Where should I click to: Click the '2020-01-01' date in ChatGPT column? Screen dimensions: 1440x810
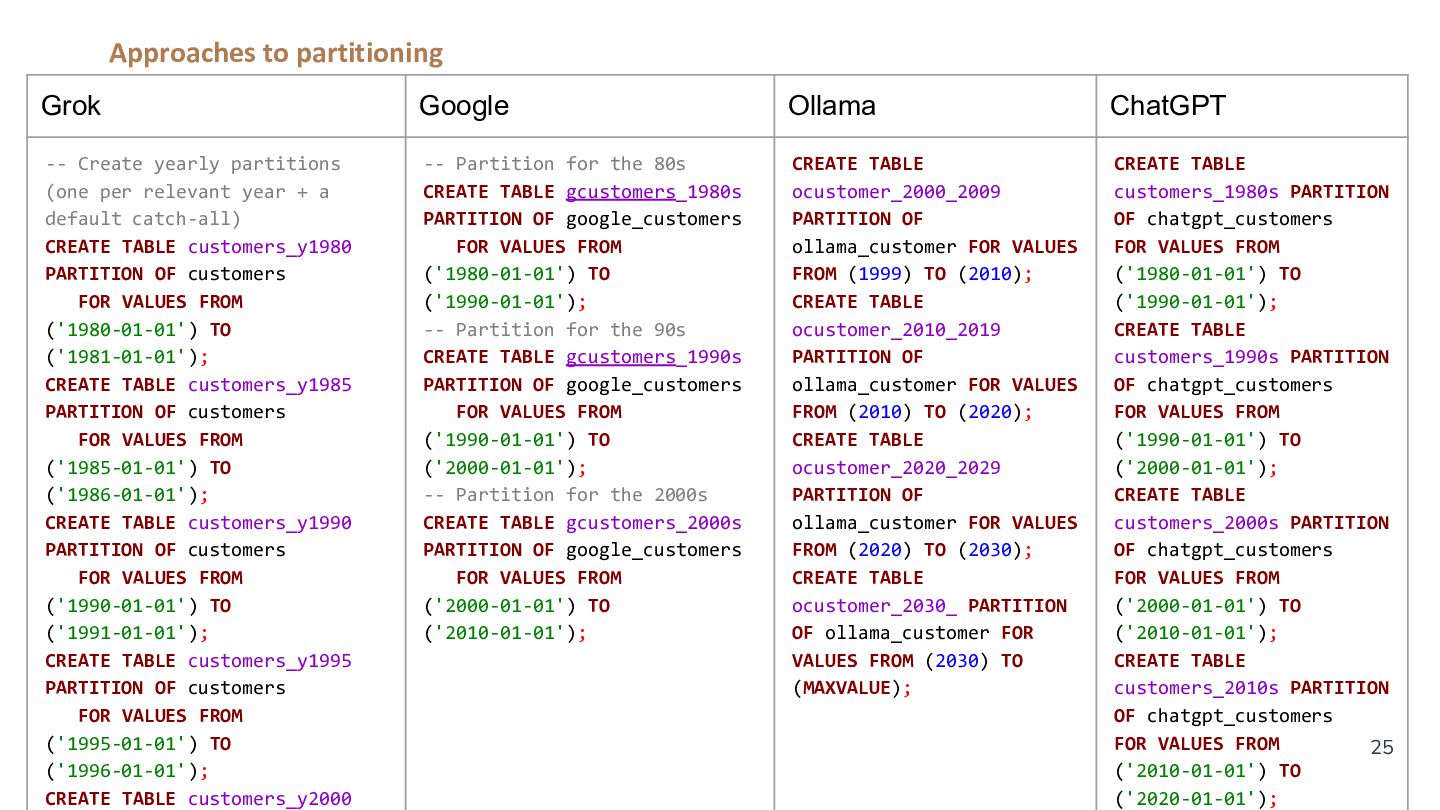coord(1191,799)
